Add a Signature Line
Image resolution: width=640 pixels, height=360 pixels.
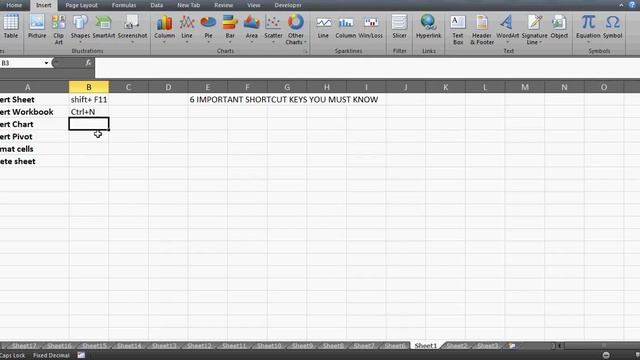tap(534, 29)
